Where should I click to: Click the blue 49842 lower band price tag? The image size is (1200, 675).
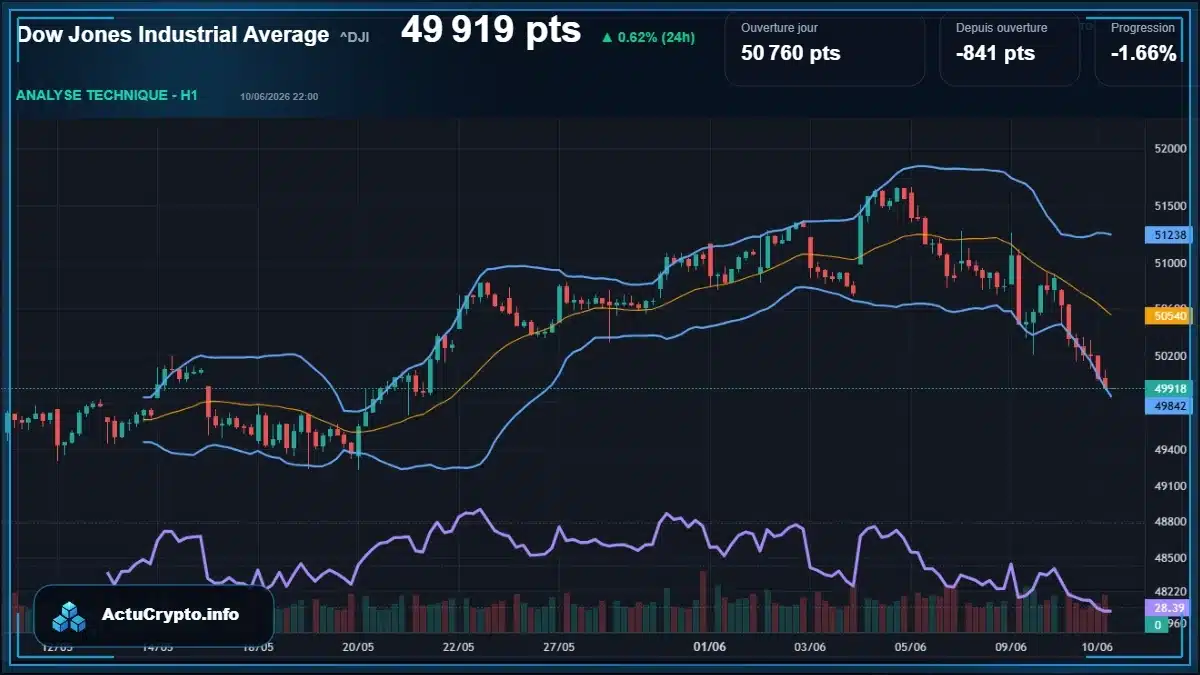(1169, 405)
